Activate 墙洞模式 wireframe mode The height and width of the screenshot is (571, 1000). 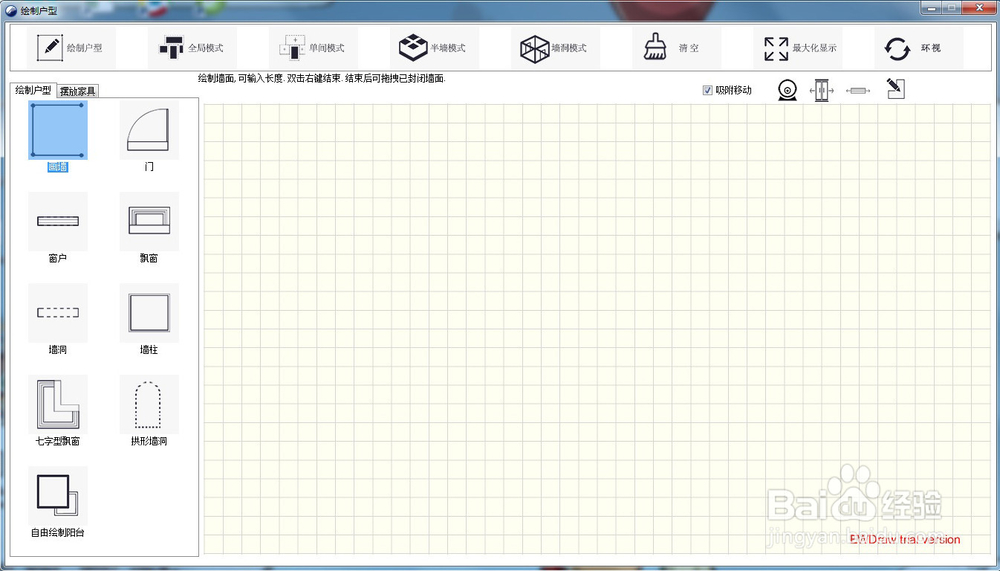click(555, 48)
